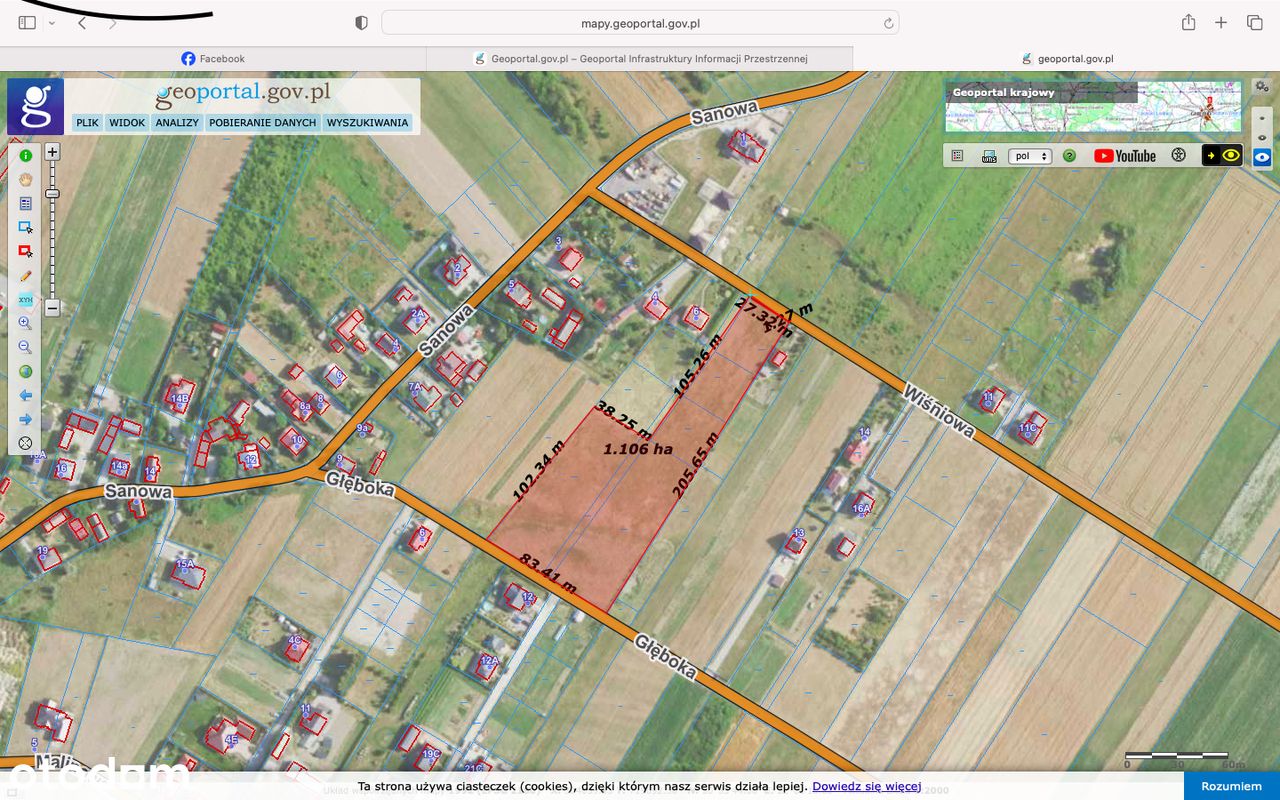Image resolution: width=1280 pixels, height=800 pixels.
Task: Click the accessibility figure icon
Action: point(1179,156)
